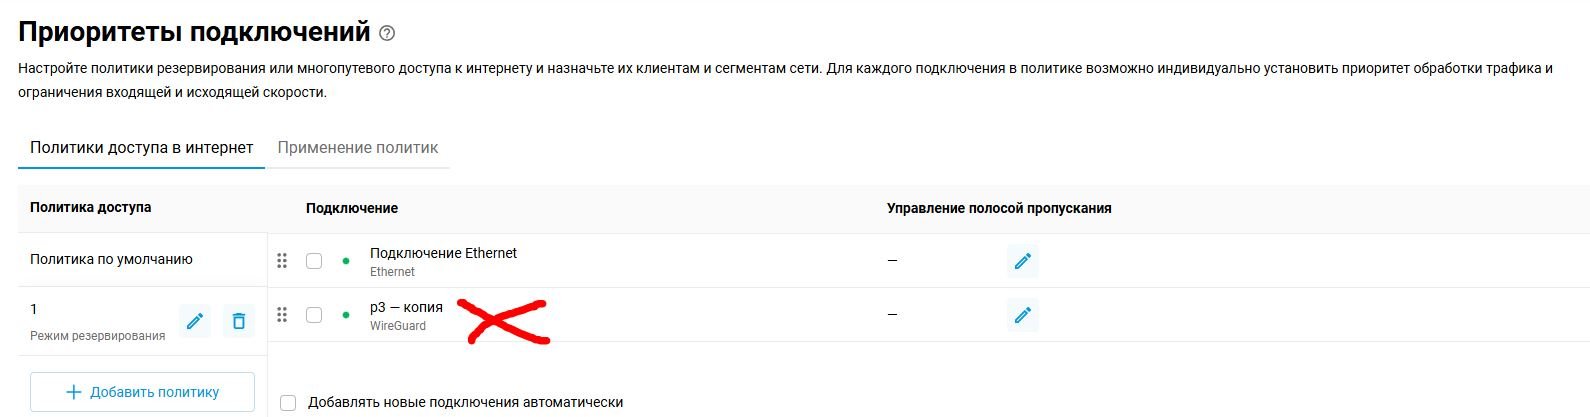Image resolution: width=1590 pixels, height=417 pixels.
Task: Click p3 — копия WireGuard connection name
Action: click(406, 308)
